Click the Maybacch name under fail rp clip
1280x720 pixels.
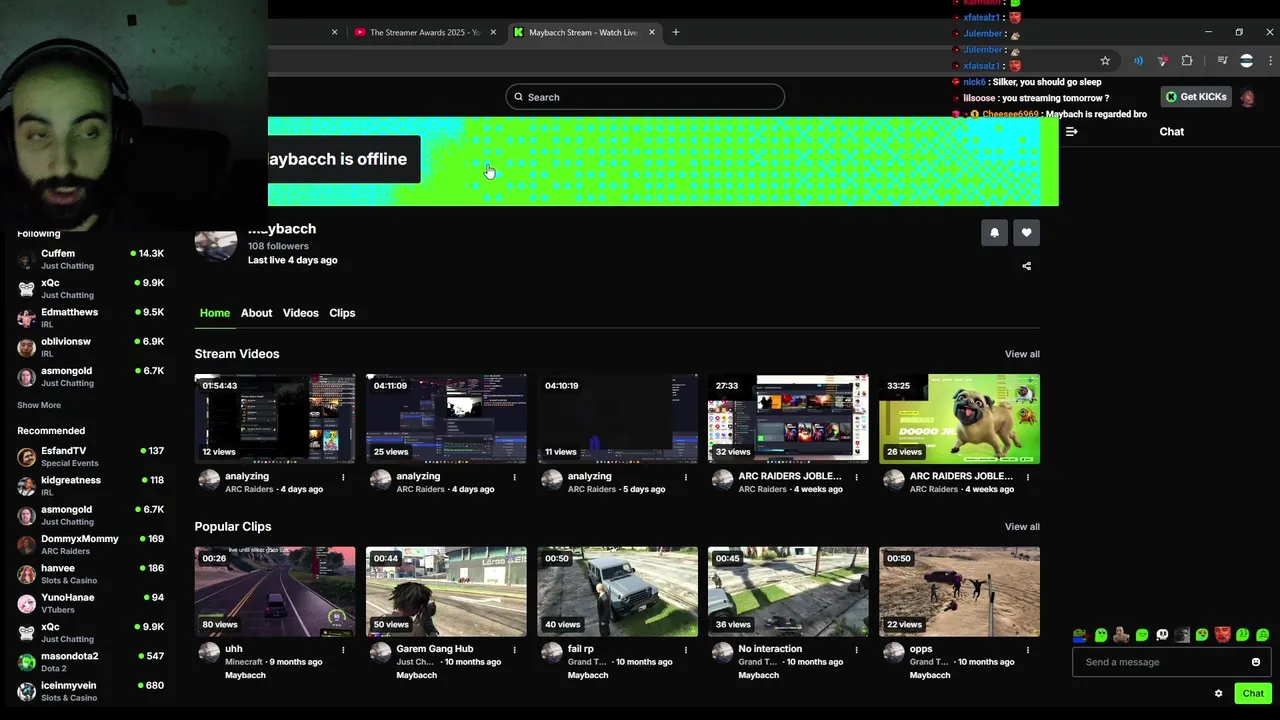coord(588,675)
